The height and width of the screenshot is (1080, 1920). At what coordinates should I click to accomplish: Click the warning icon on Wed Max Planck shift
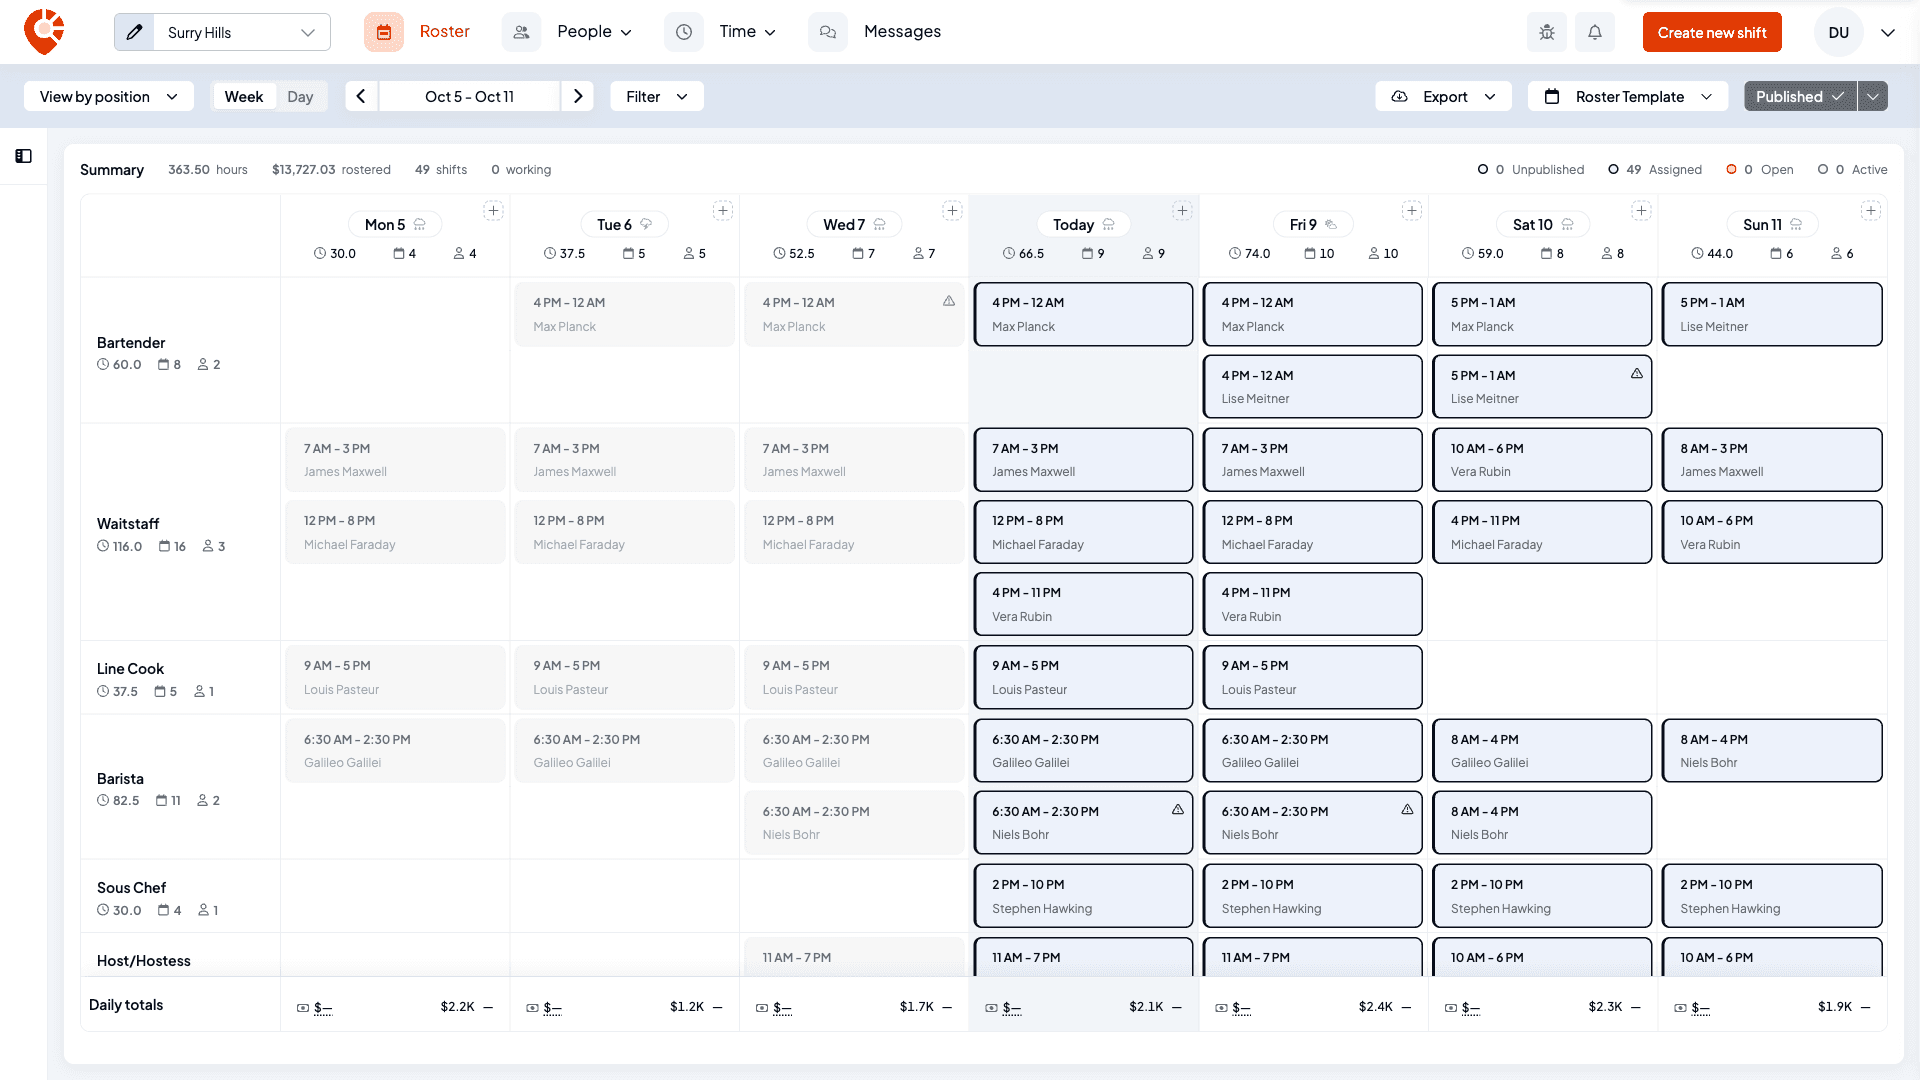(x=949, y=301)
